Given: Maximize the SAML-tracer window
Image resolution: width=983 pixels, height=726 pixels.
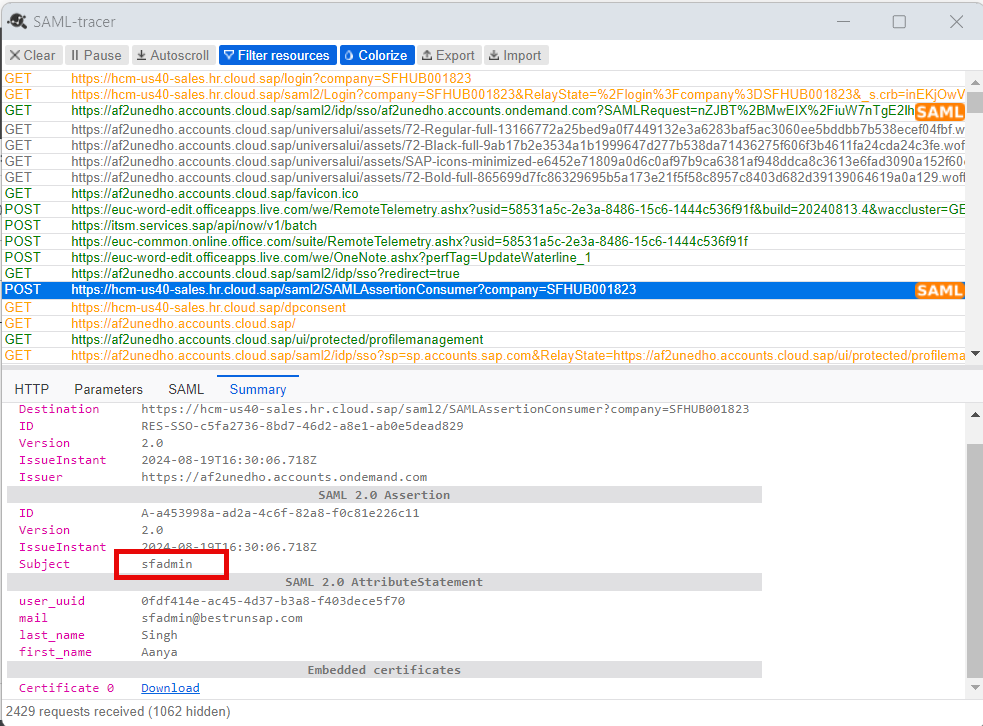Looking at the screenshot, I should (x=900, y=22).
